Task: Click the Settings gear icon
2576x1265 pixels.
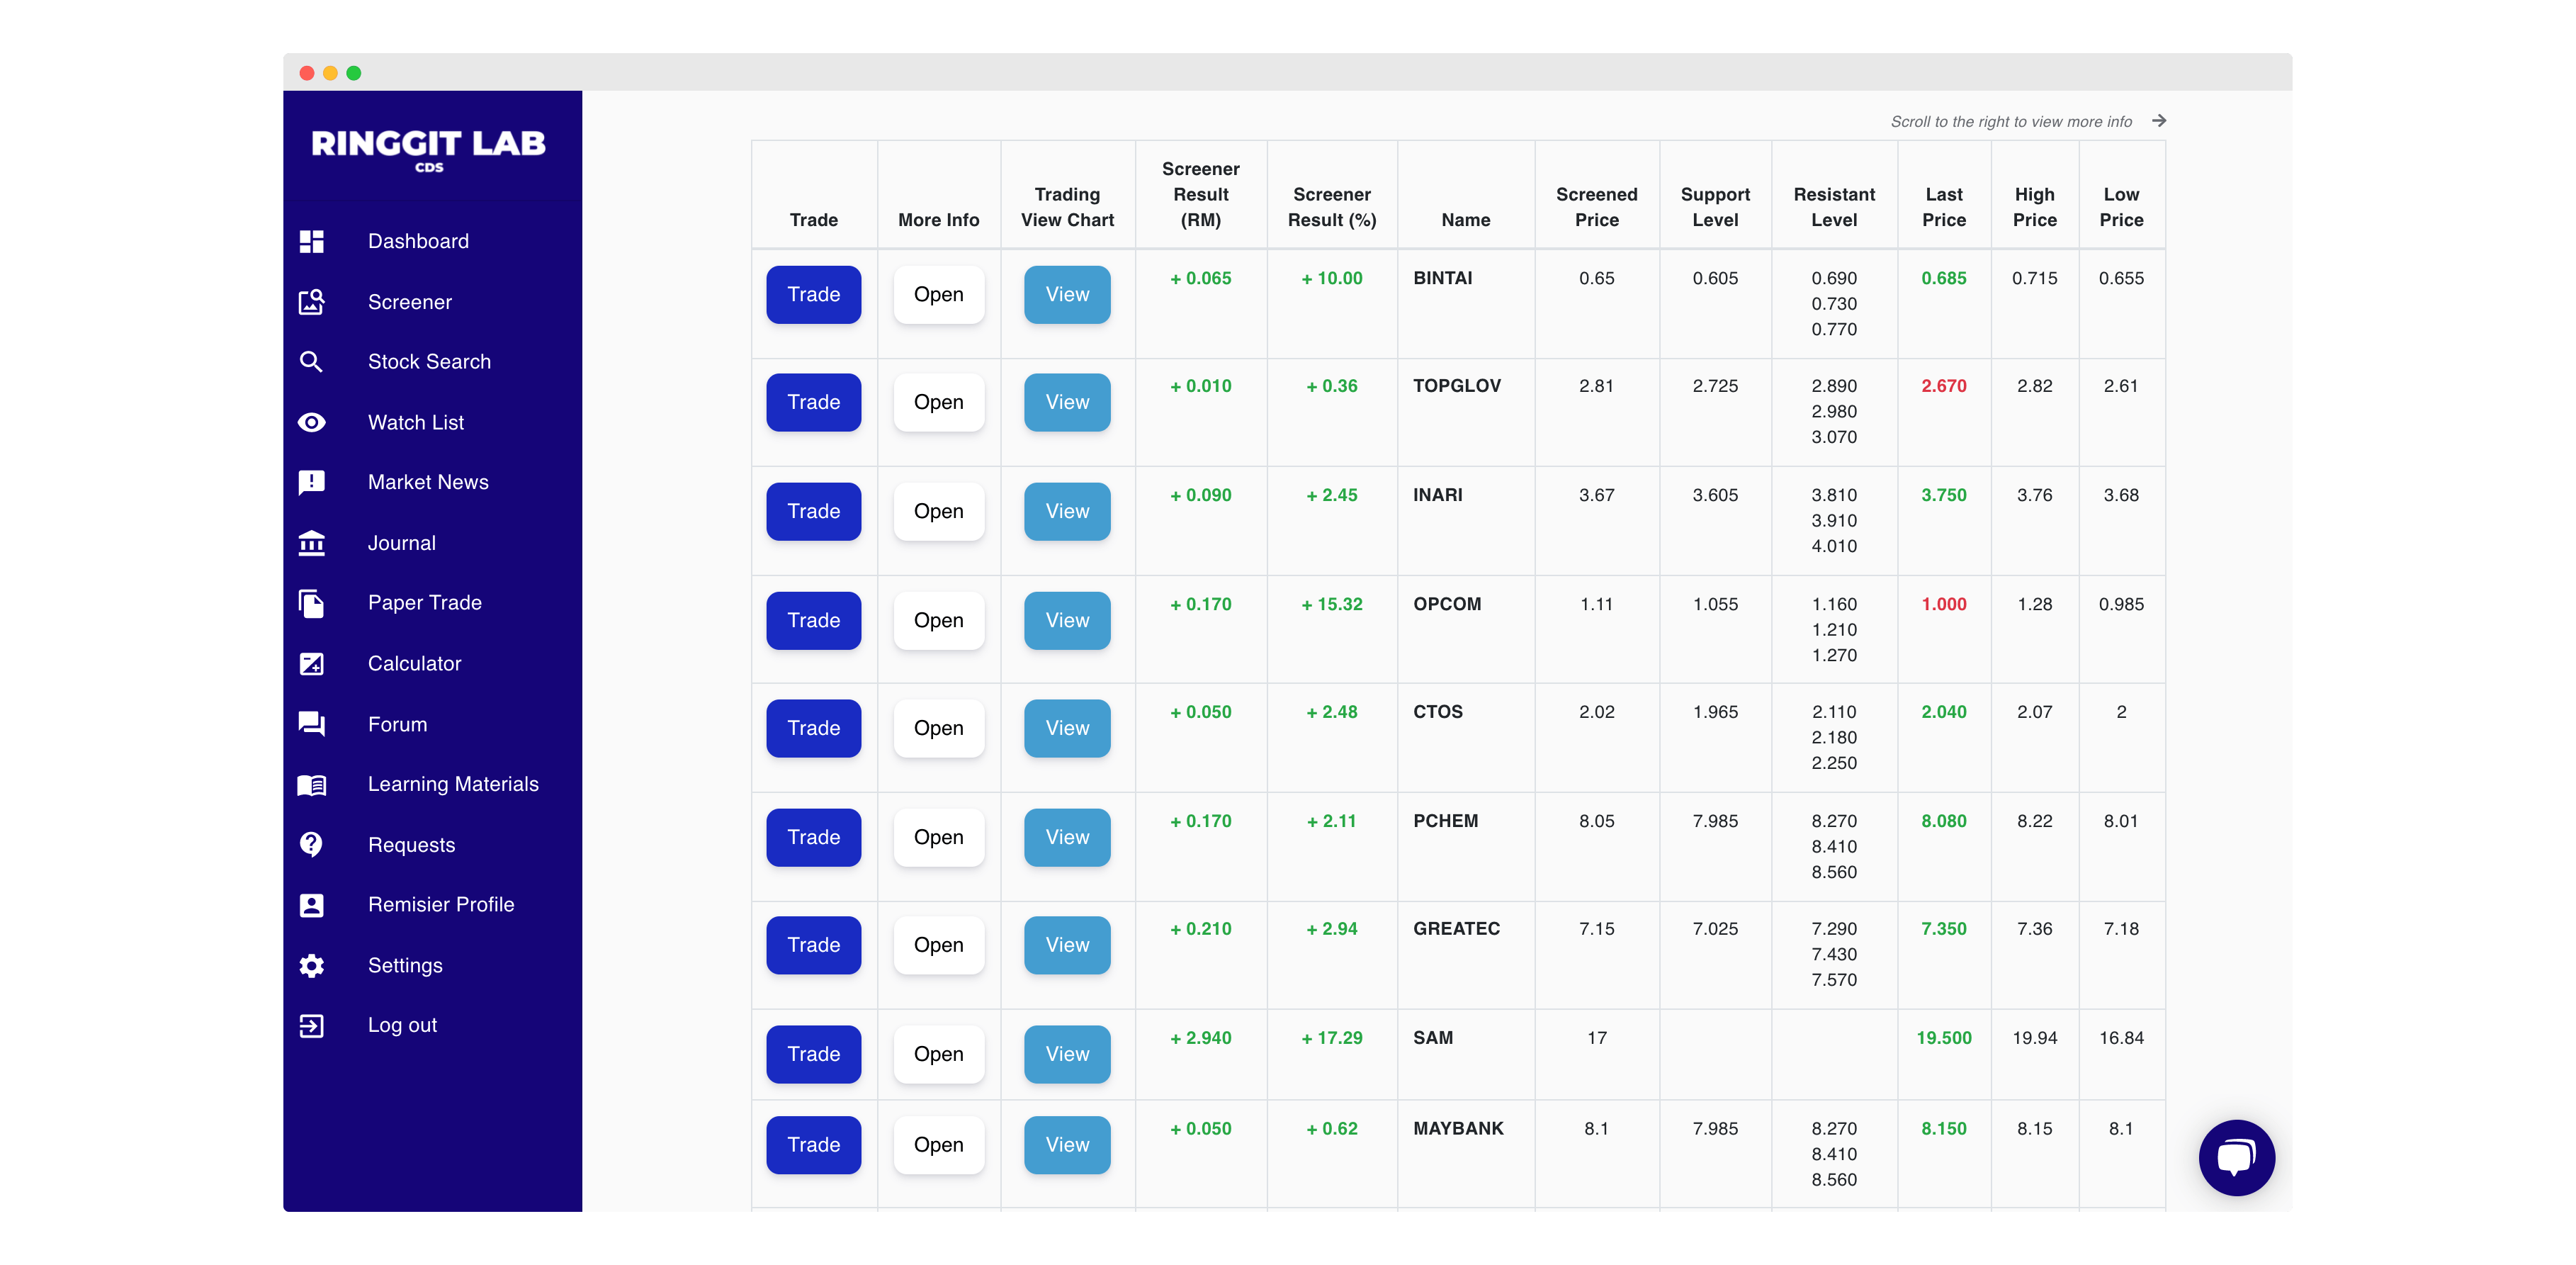Action: point(311,965)
